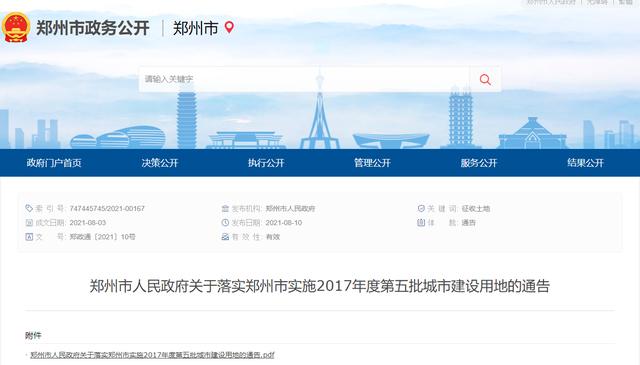Image resolution: width=640 pixels, height=365 pixels.
Task: Click the 发布日期 clock icon
Action: pos(225,223)
